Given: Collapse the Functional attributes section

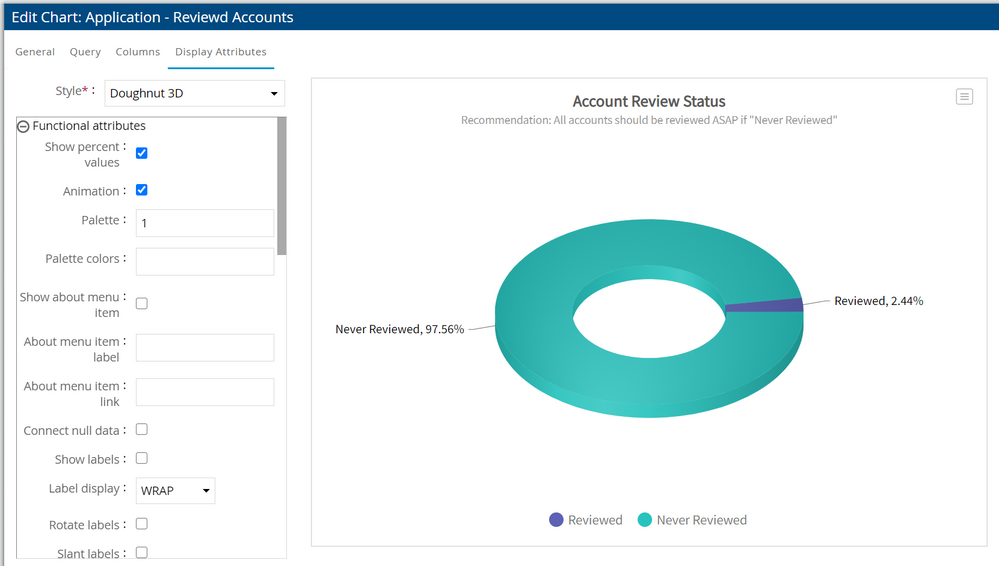Looking at the screenshot, I should coord(23,126).
